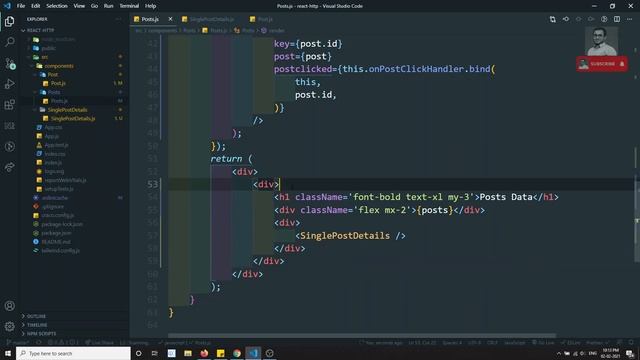Click in the Windows search box
Screen dimensions: 640x360
73,353
